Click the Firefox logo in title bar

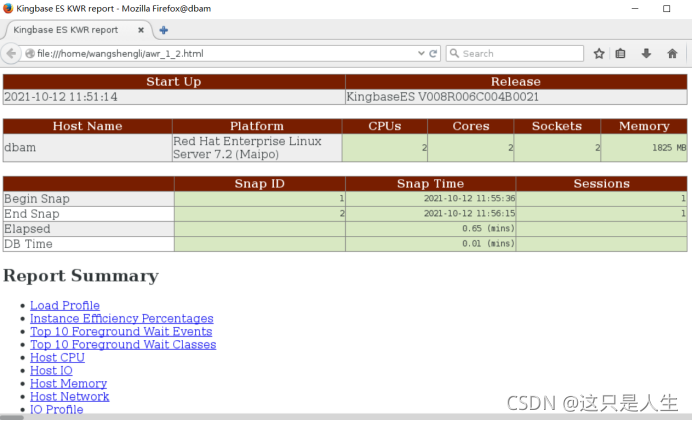[x=8, y=8]
